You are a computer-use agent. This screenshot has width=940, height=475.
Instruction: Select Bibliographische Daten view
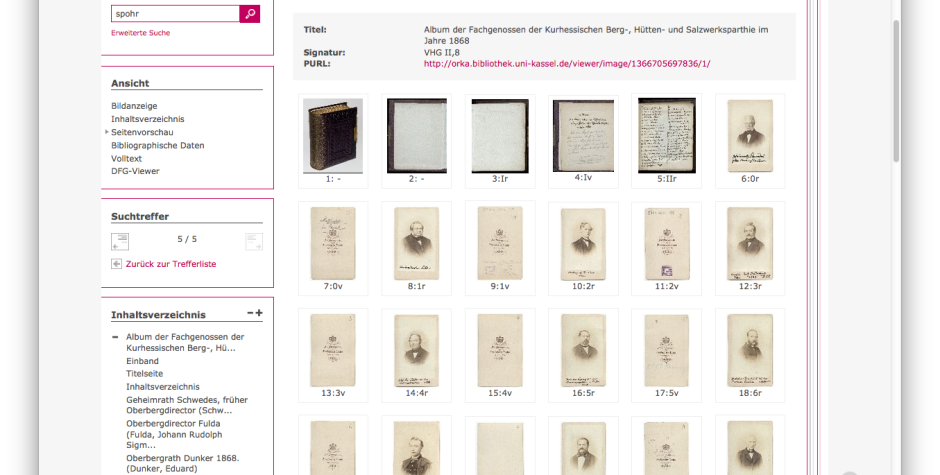[158, 145]
